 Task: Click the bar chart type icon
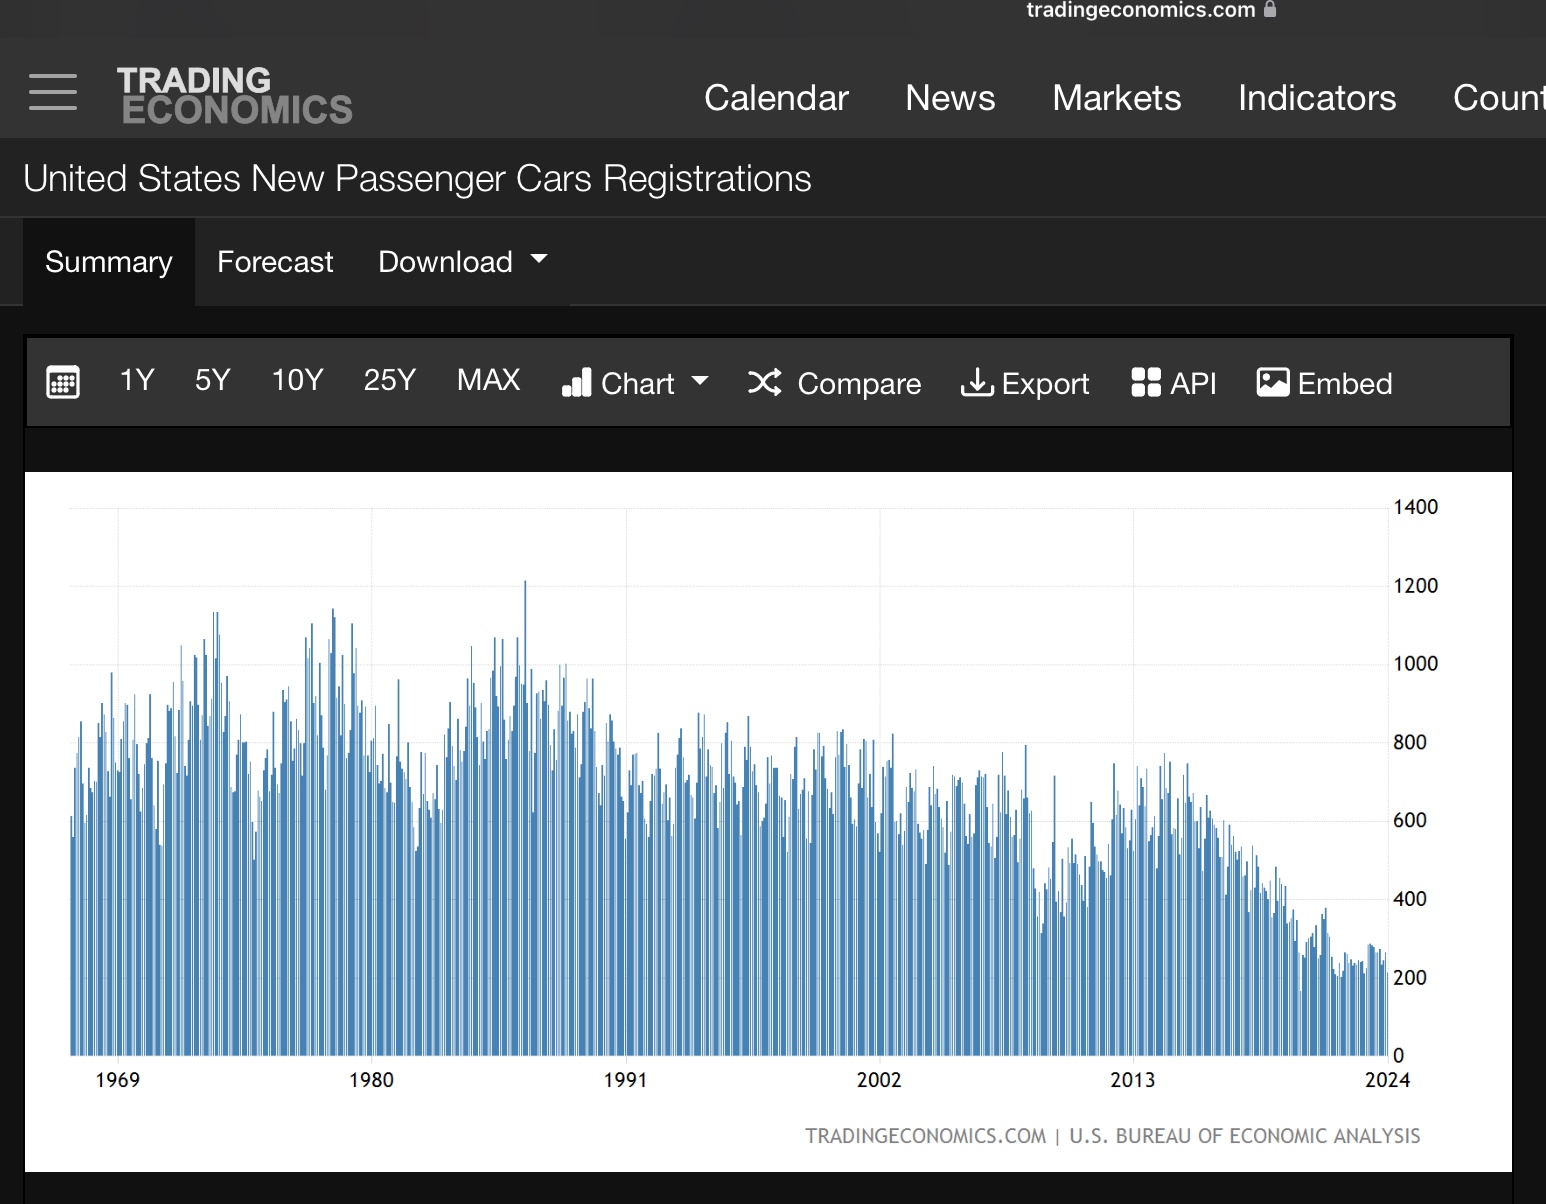[x=577, y=383]
